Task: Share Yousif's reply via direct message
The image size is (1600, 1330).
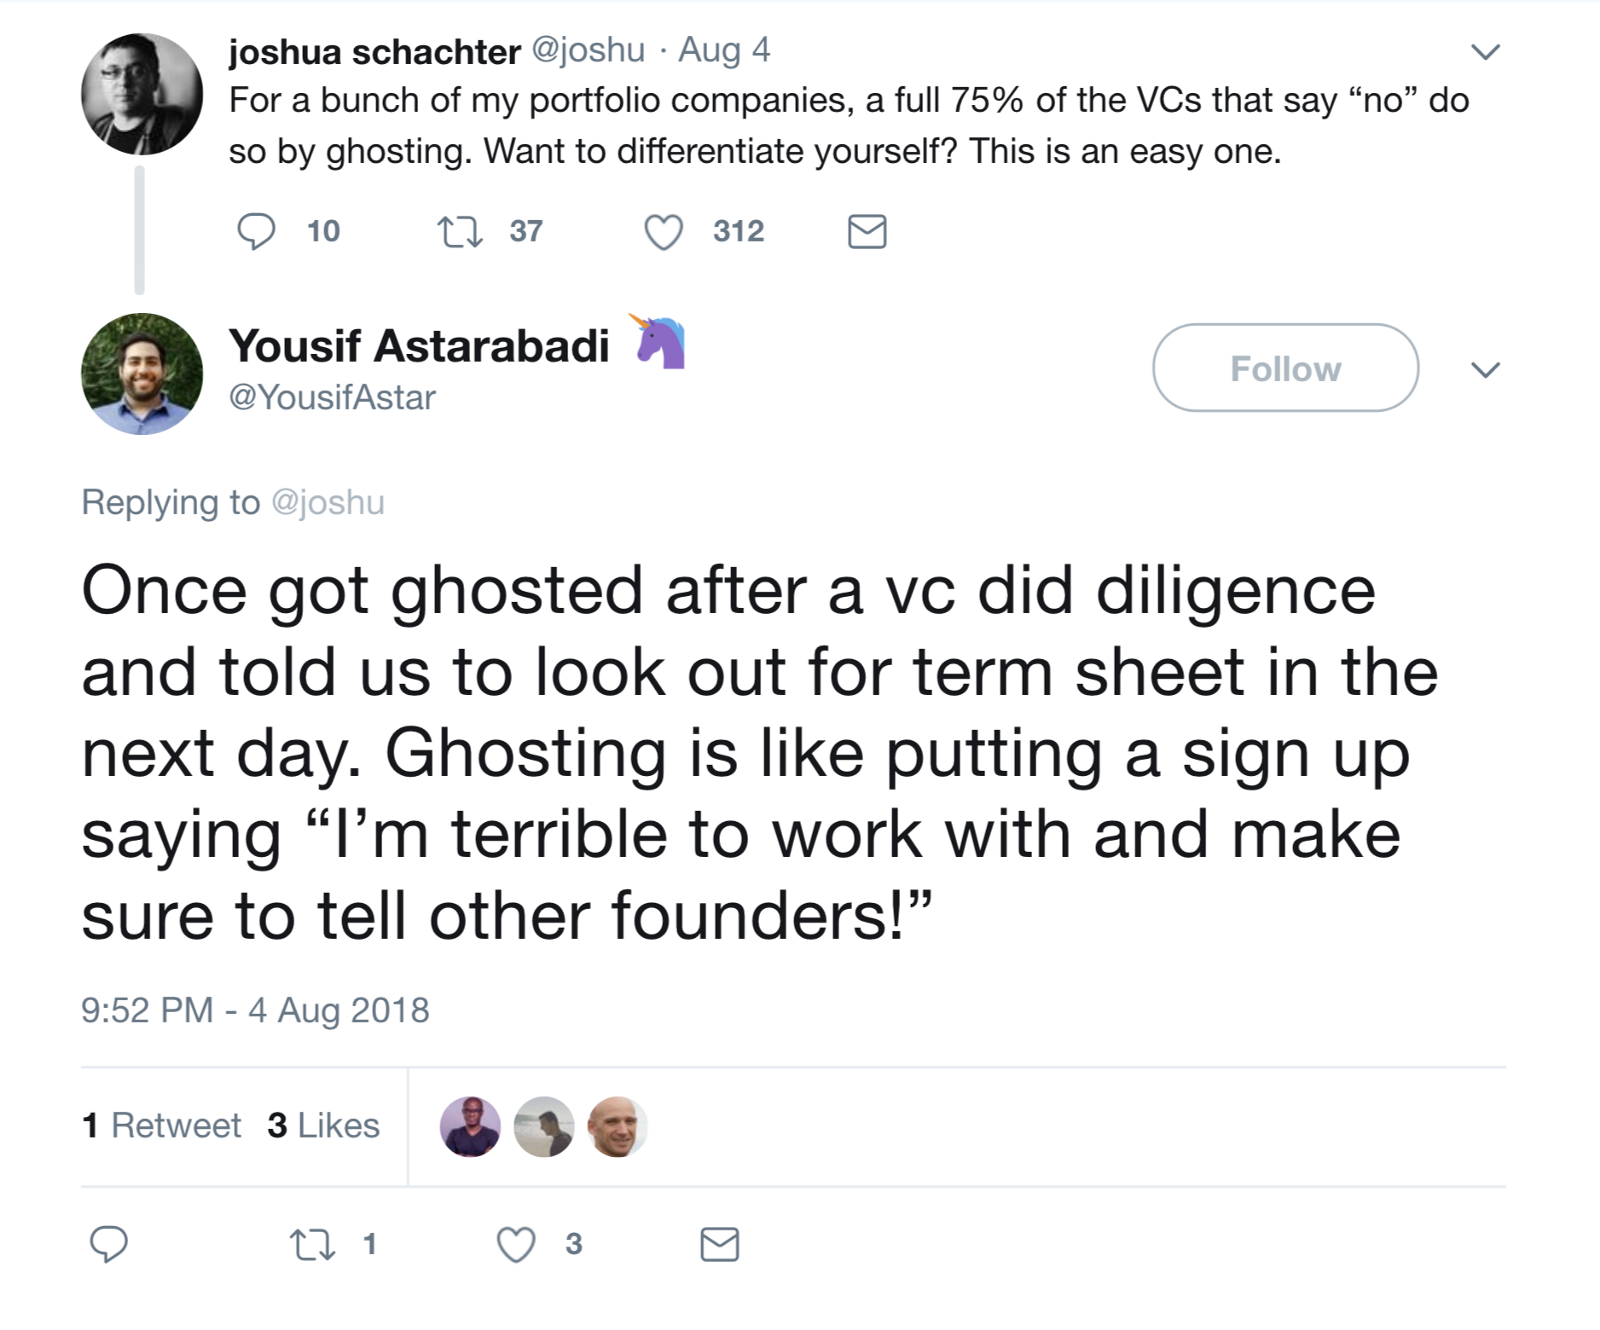Action: pyautogui.click(x=719, y=1245)
